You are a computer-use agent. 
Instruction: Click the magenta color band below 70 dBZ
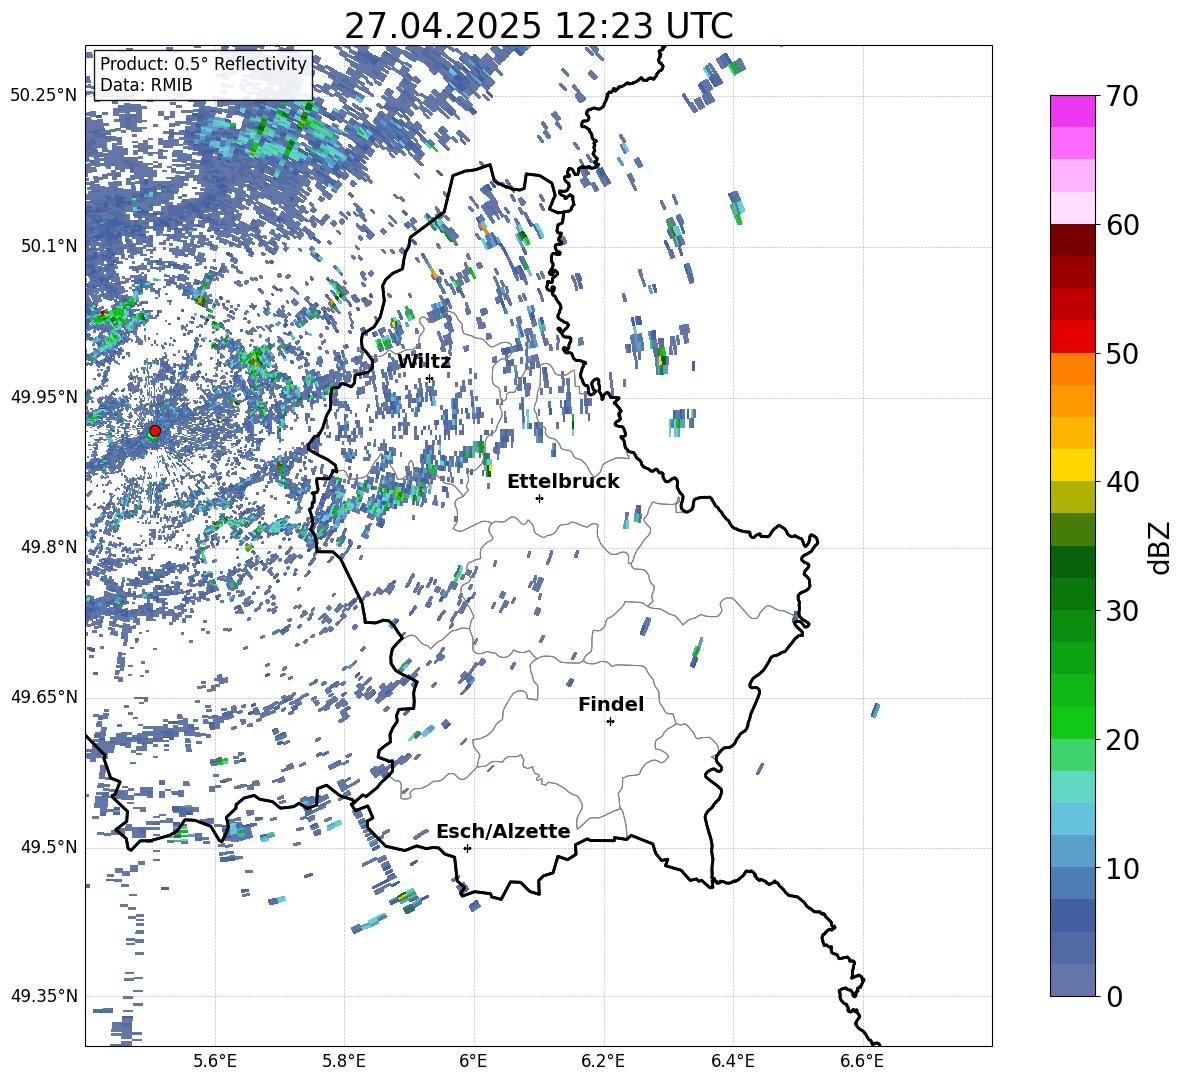point(1073,111)
